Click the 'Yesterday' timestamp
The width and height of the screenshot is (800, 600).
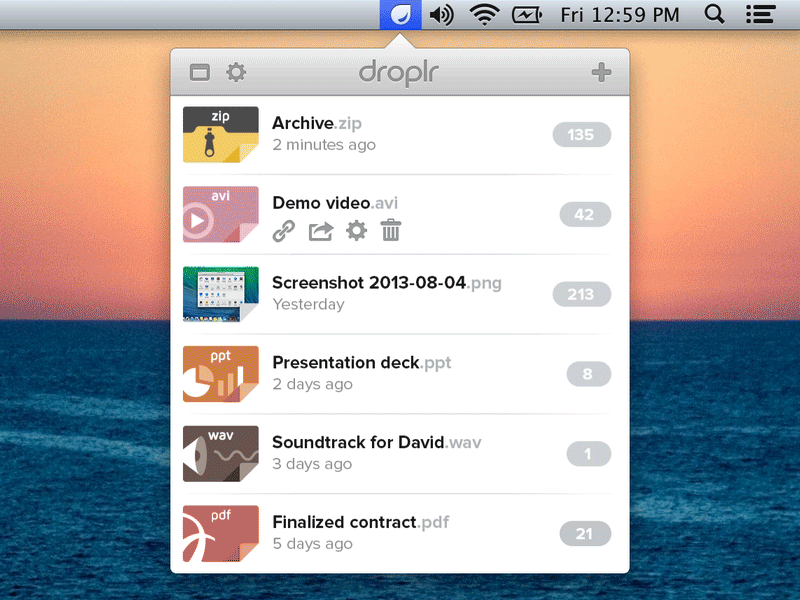[x=308, y=305]
